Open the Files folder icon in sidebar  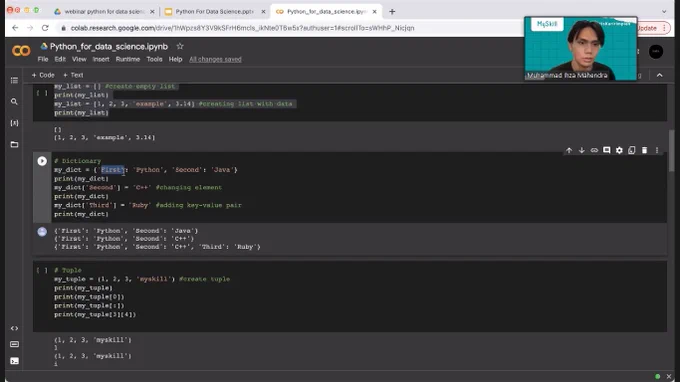(14, 144)
